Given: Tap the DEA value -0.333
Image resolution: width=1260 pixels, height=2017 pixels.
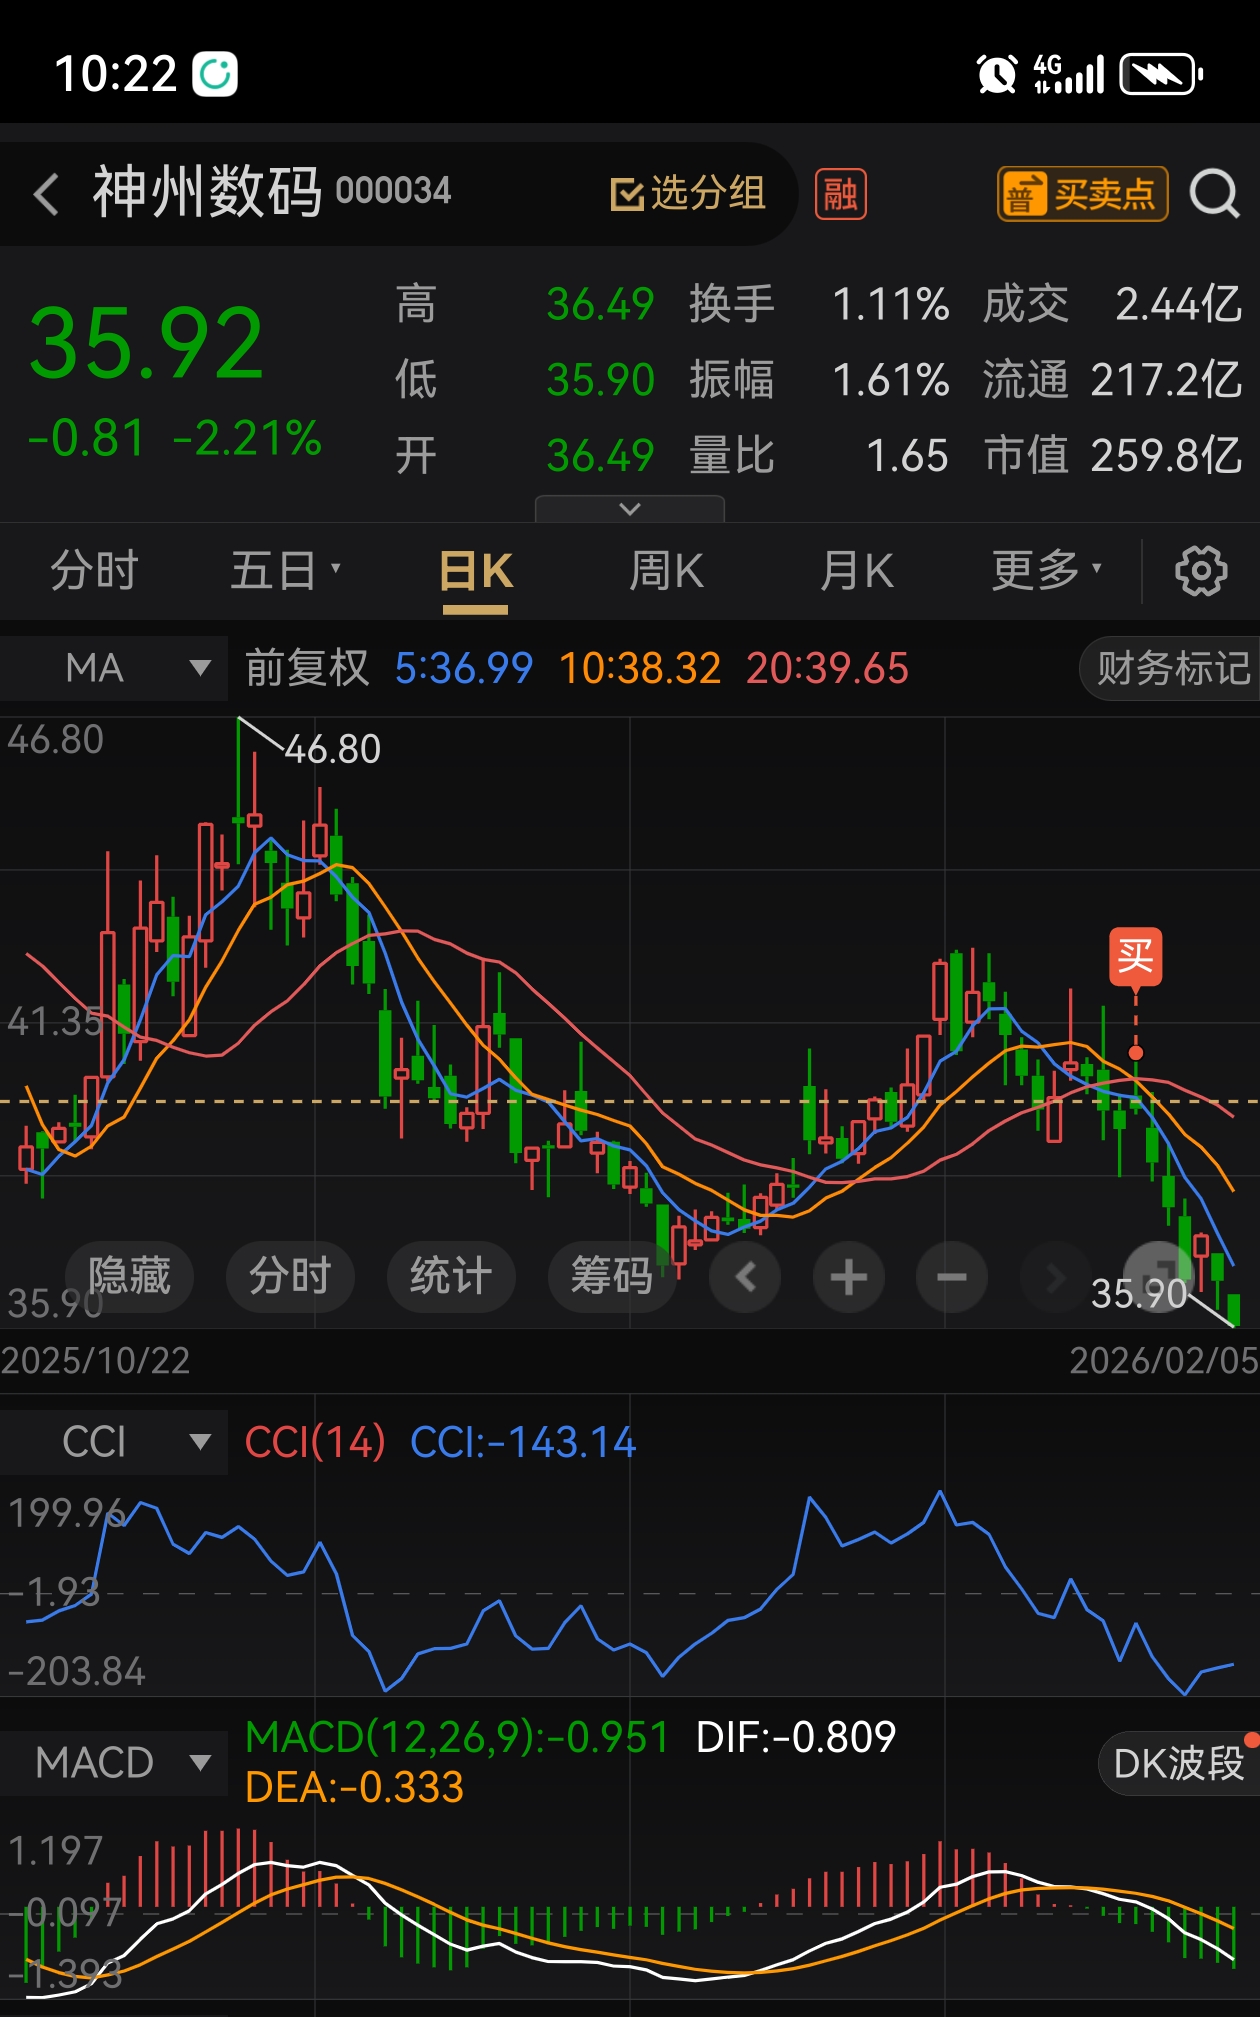Looking at the screenshot, I should tap(354, 1787).
